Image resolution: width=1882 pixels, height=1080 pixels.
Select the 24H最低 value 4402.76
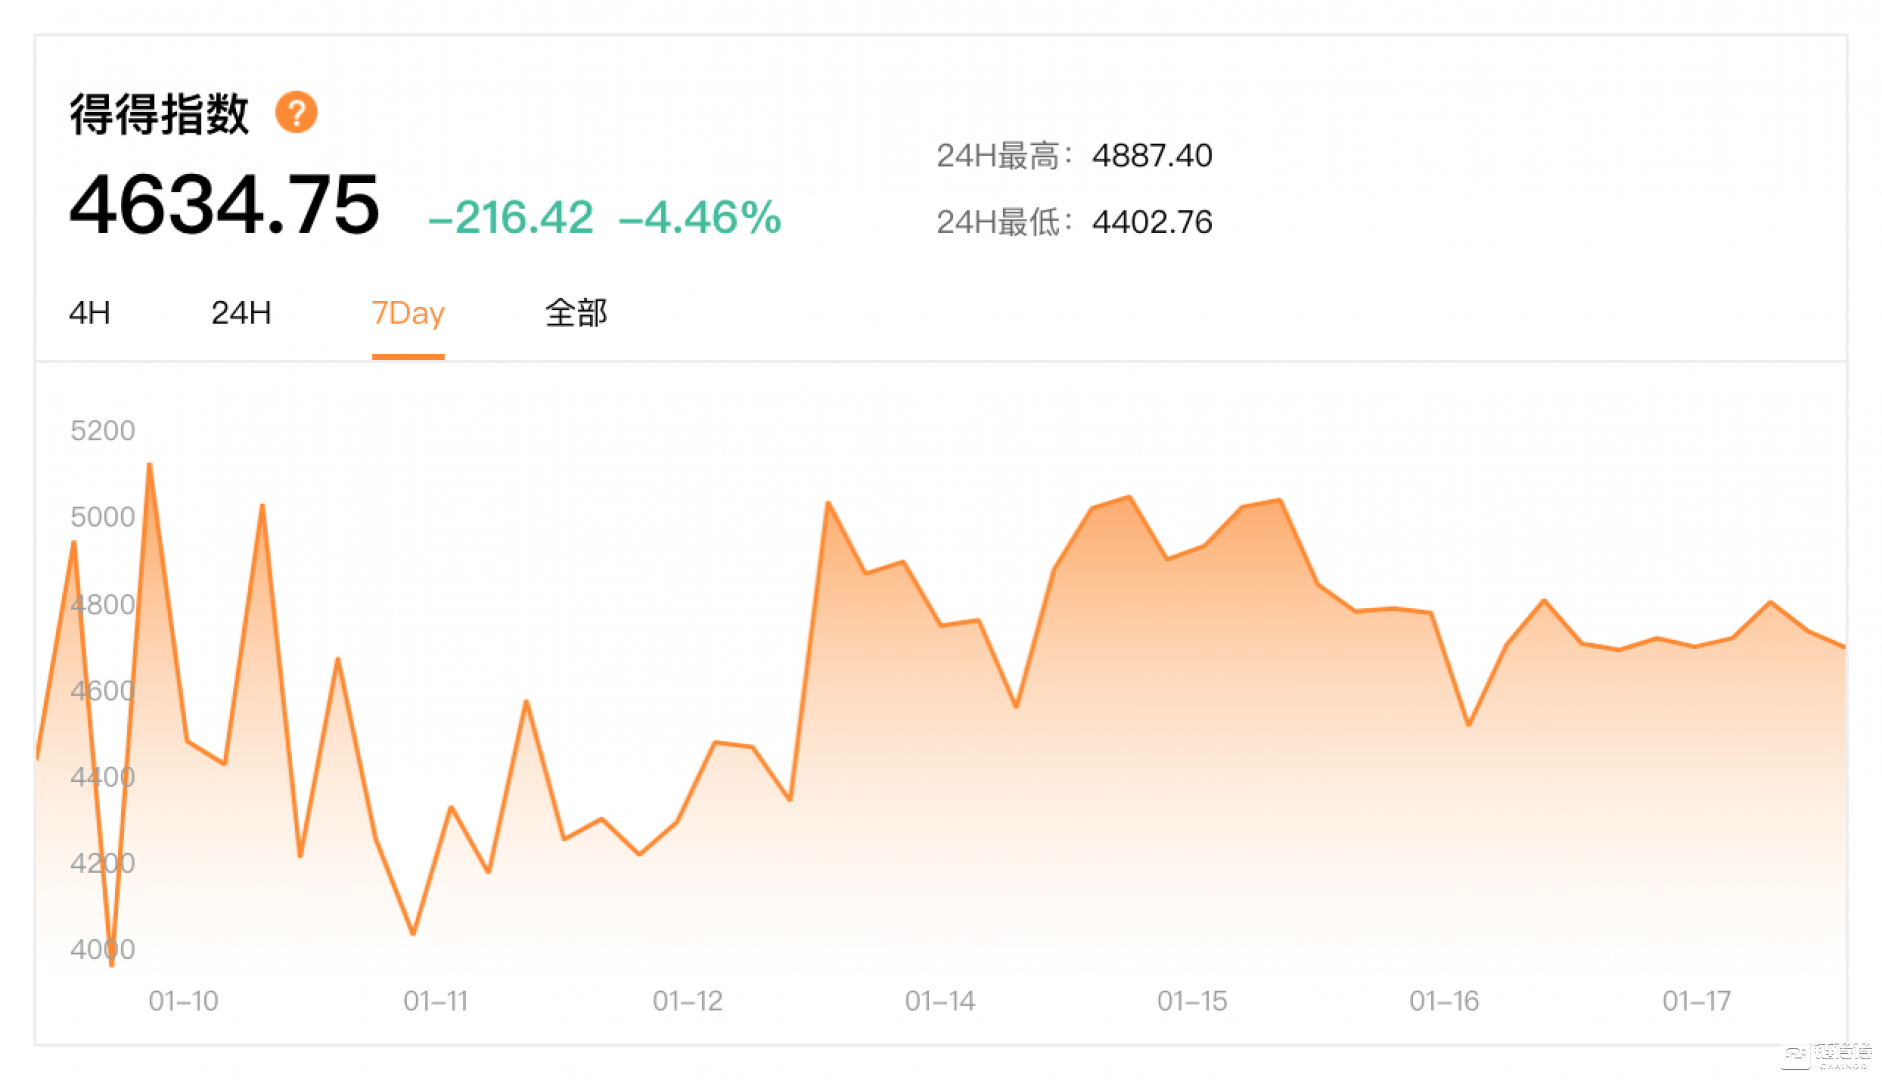click(1152, 222)
